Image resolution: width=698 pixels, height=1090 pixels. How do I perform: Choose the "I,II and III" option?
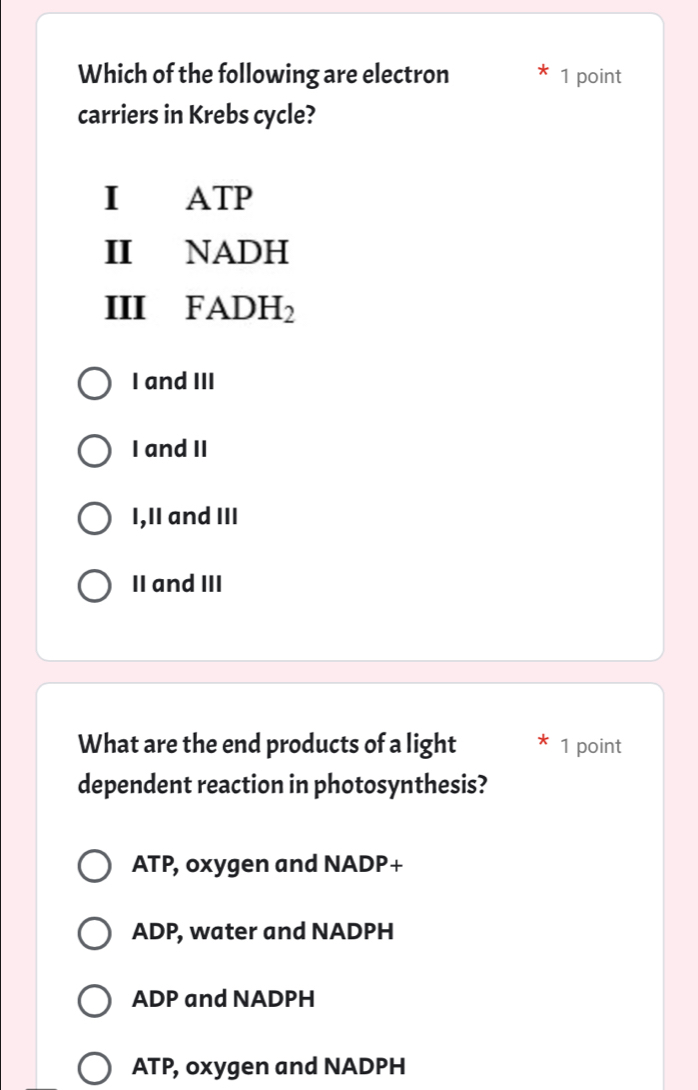click(183, 516)
